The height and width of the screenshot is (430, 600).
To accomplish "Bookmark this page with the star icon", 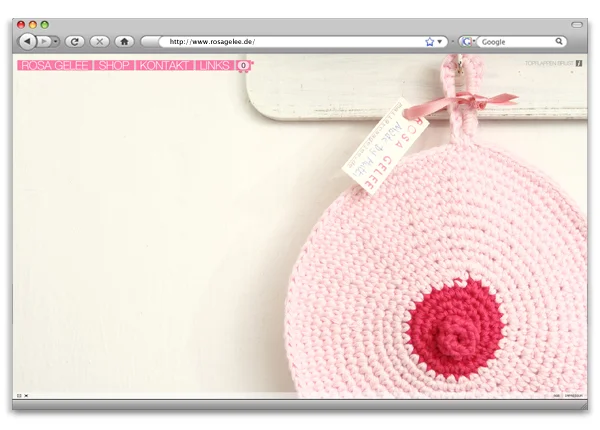I will 429,42.
